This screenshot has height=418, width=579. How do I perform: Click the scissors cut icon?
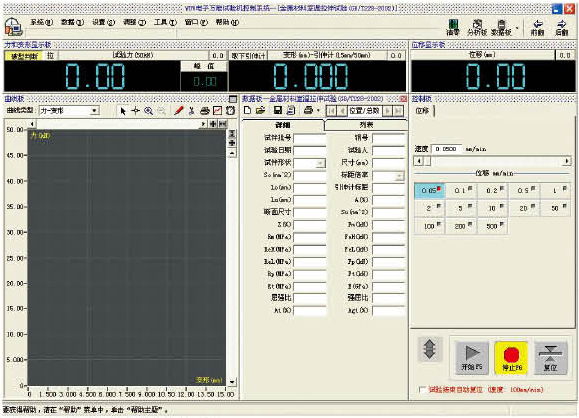point(191,111)
